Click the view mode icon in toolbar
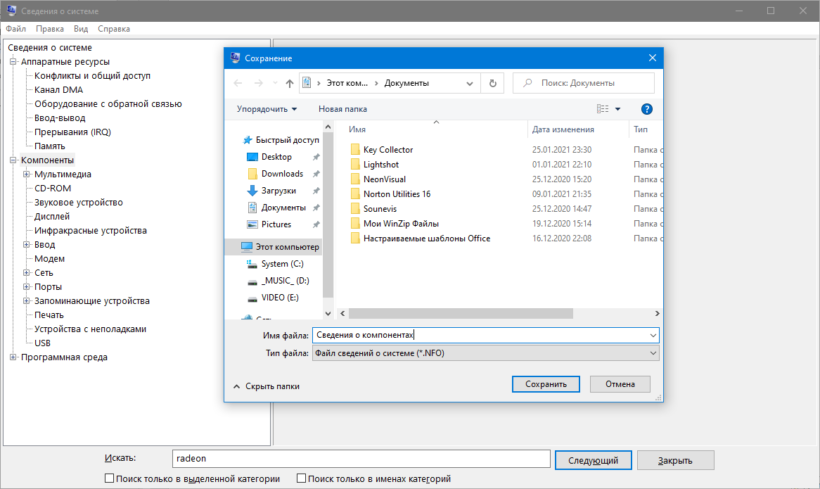 (x=603, y=108)
